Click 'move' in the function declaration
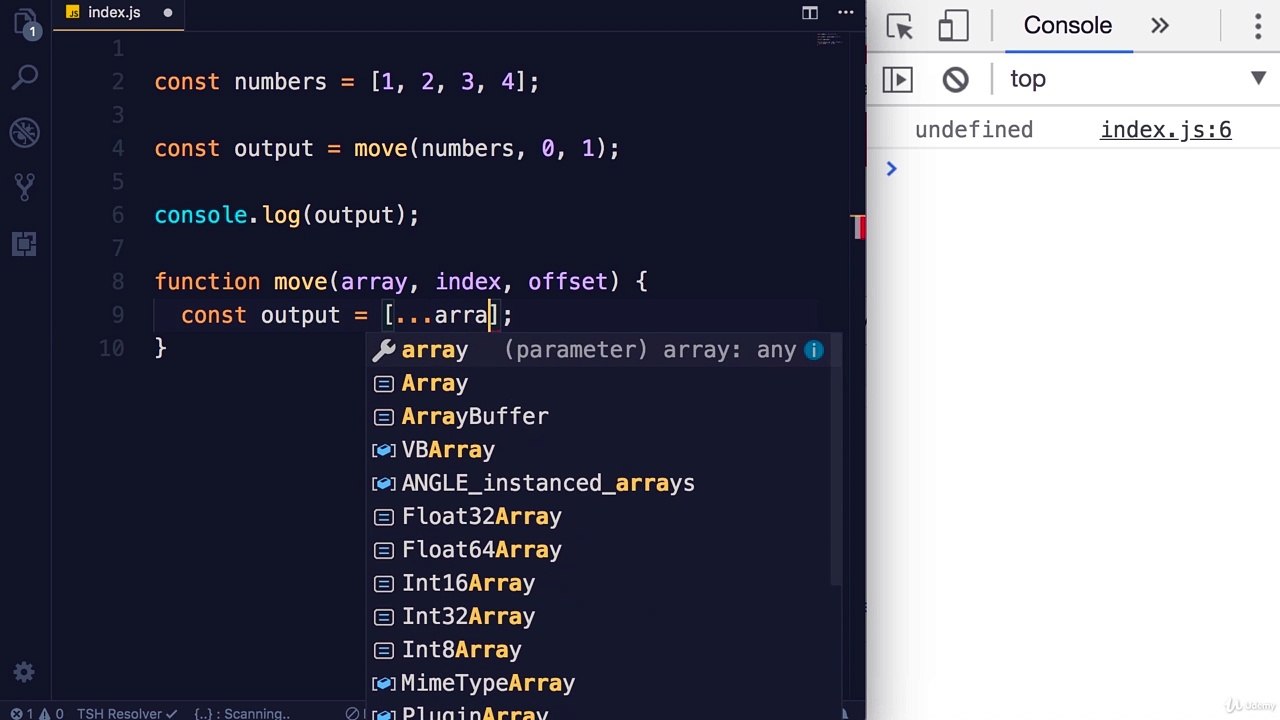The width and height of the screenshot is (1280, 720). click(300, 282)
